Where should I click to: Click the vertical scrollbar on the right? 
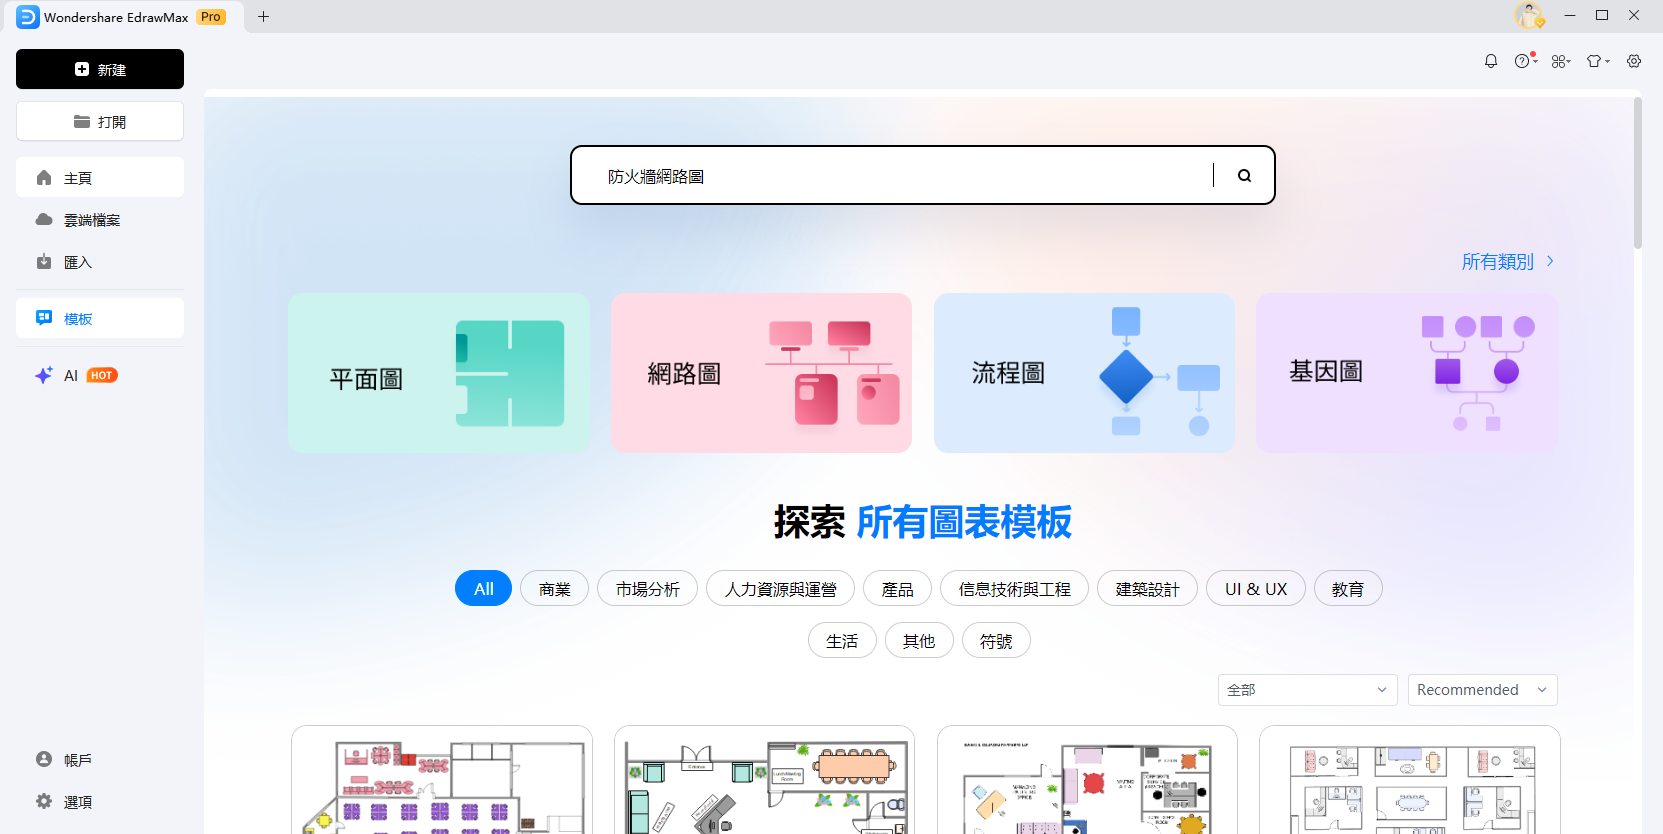(1637, 172)
